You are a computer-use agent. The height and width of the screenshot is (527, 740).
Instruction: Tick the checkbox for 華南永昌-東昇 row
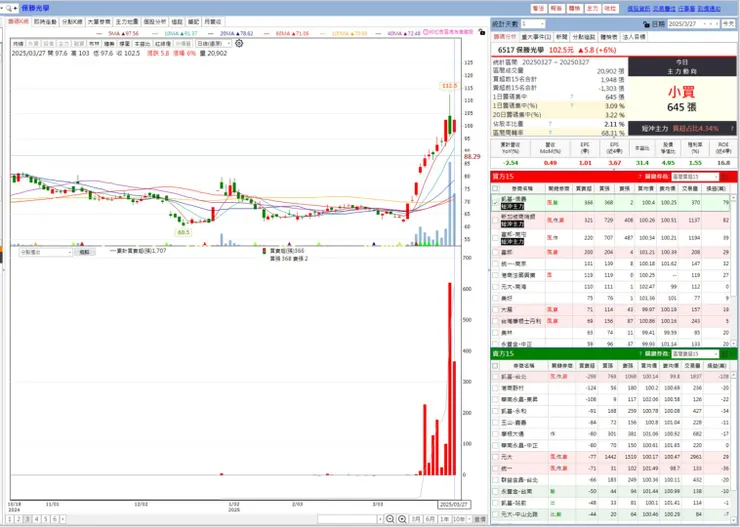coord(495,400)
